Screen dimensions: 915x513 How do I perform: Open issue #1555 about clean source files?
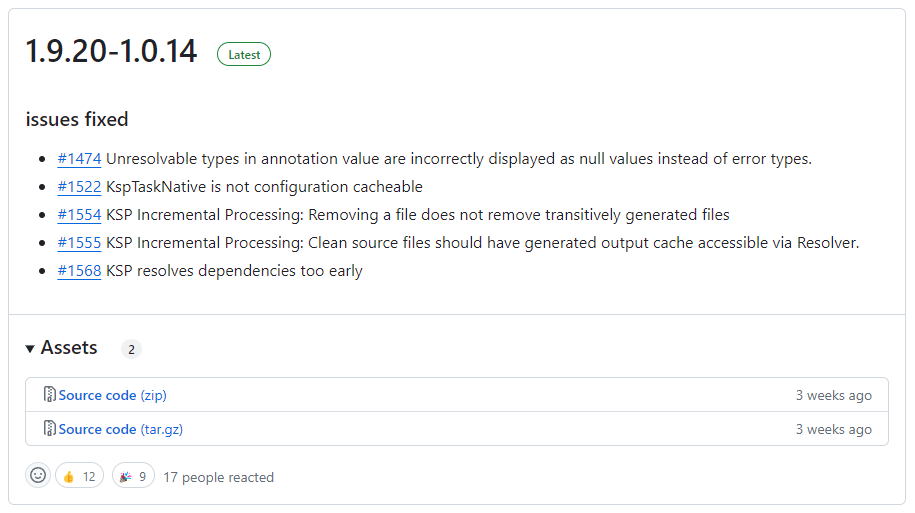(x=79, y=243)
